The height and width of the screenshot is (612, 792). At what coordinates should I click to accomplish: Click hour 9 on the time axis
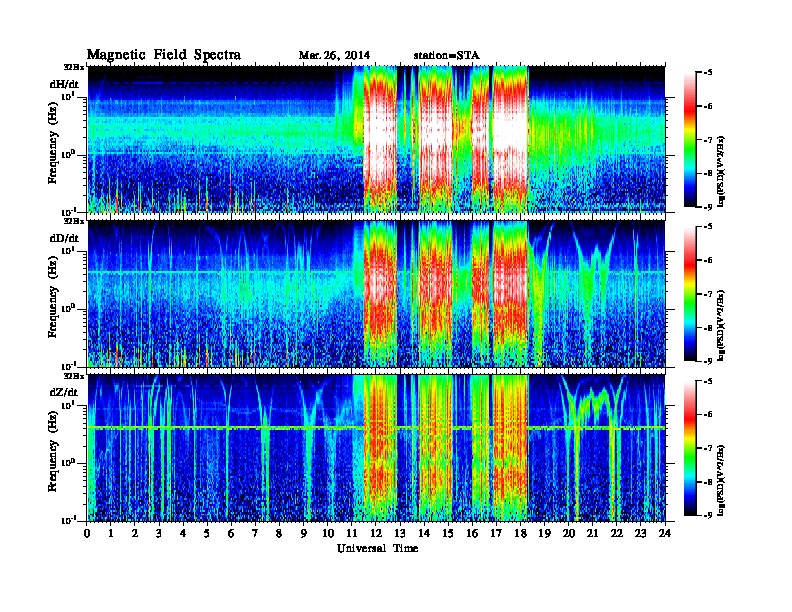pos(303,534)
